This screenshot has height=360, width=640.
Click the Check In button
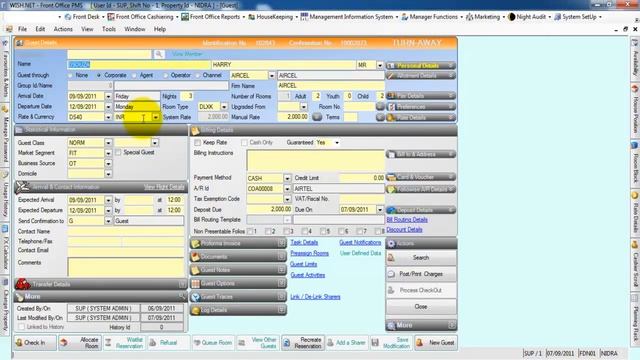pos(35,343)
